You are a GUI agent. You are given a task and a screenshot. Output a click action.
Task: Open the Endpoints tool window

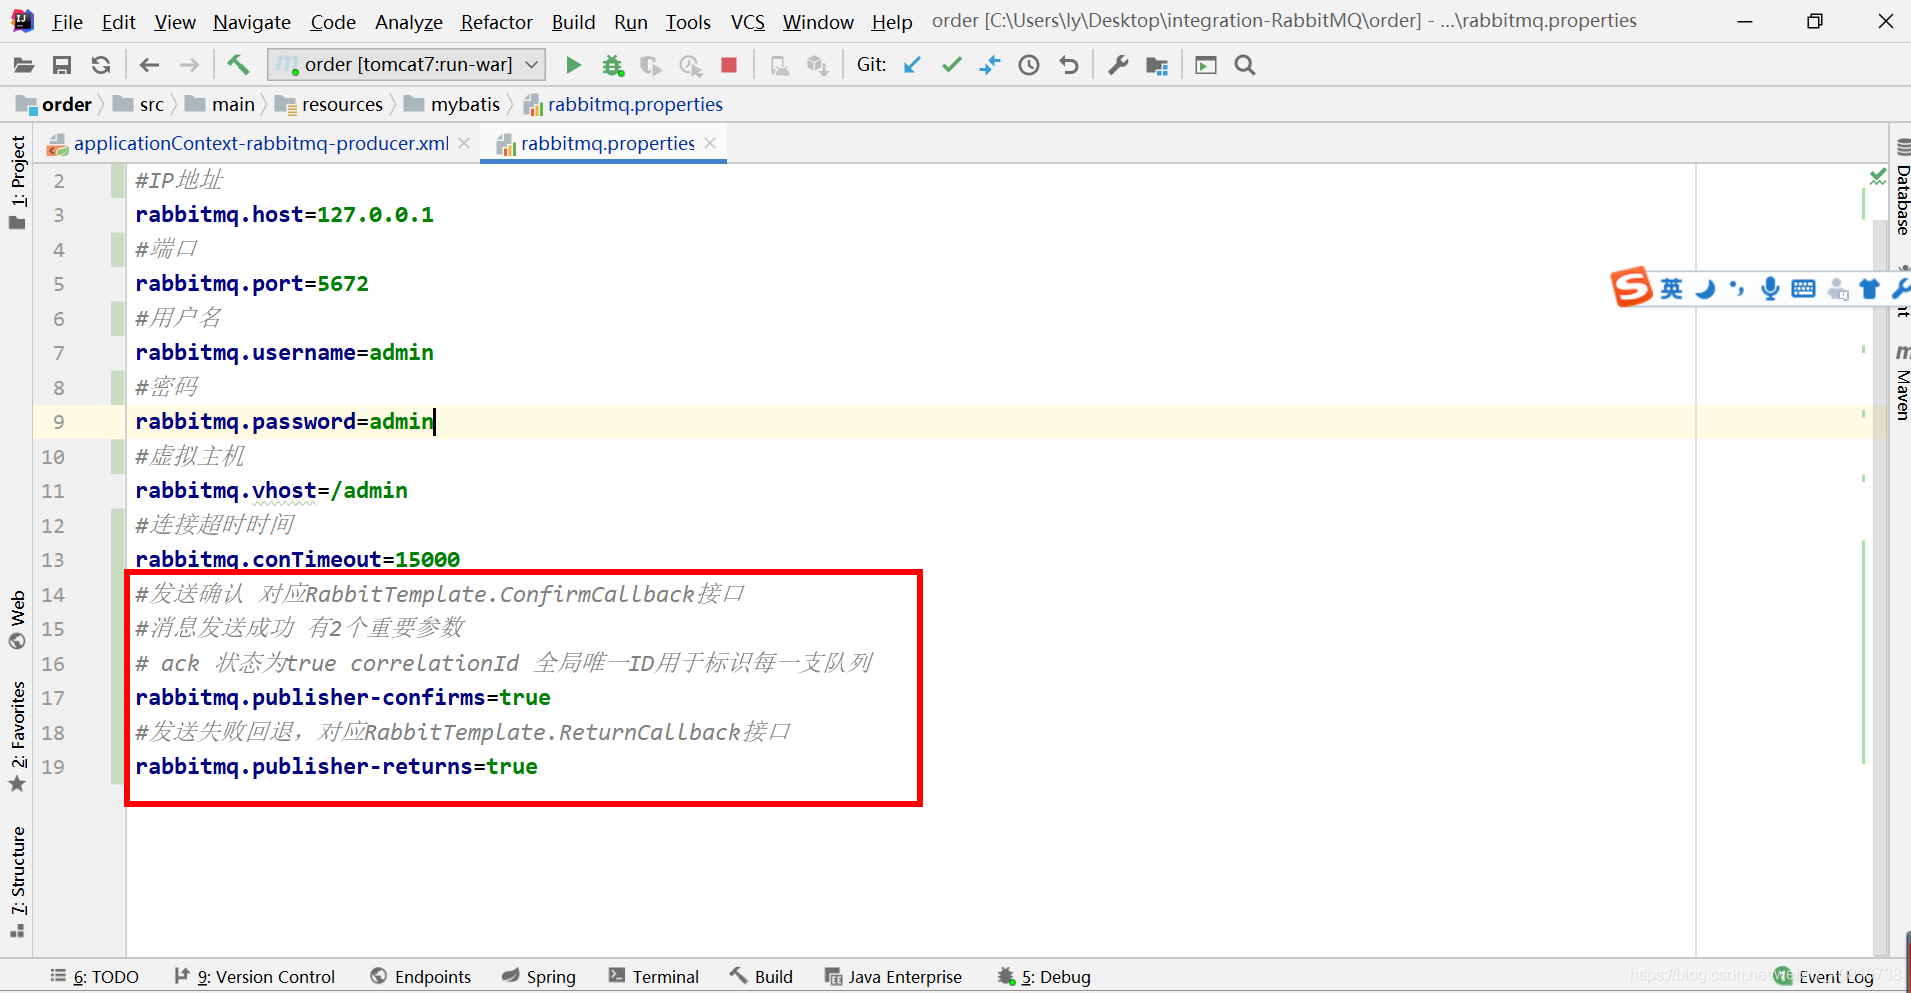[x=420, y=977]
